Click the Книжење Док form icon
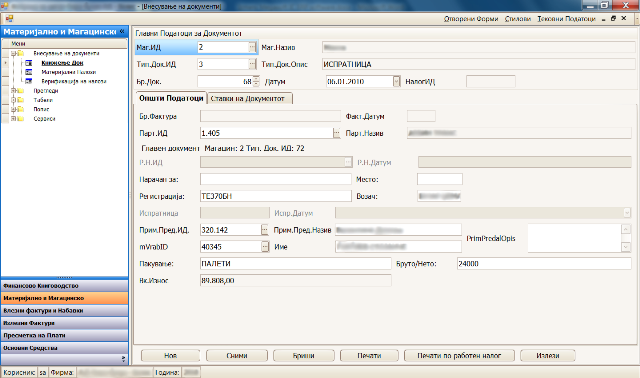 click(x=29, y=63)
